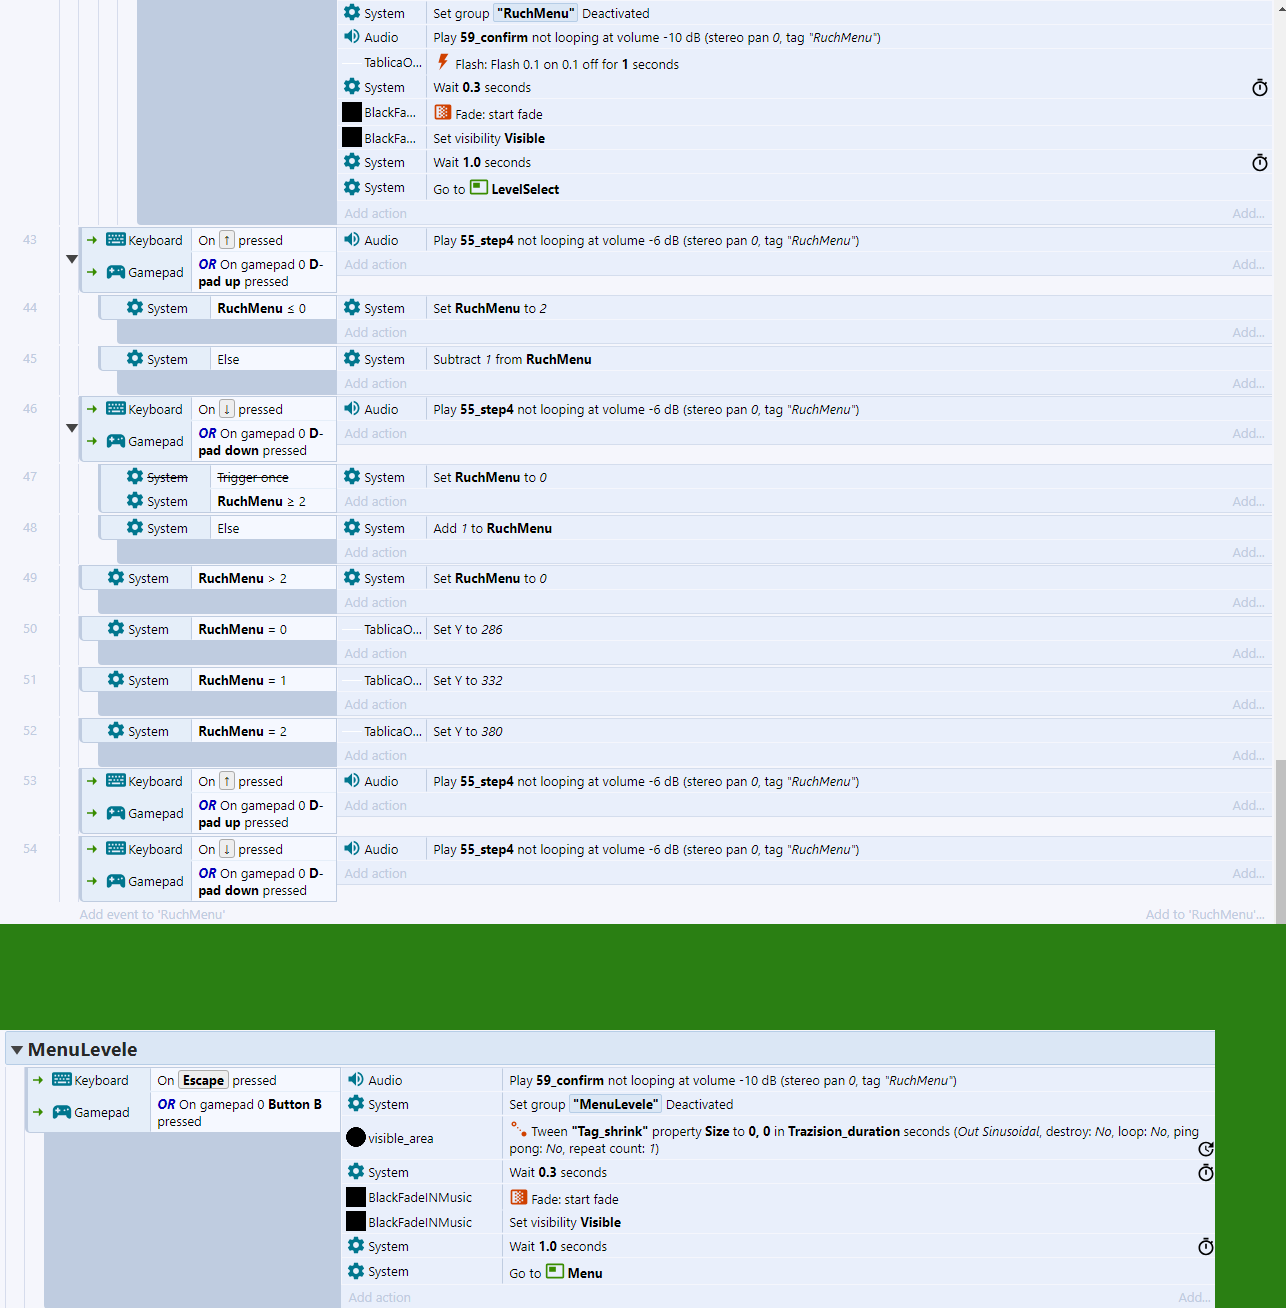The width and height of the screenshot is (1286, 1308).
Task: Click timer icon on Wait 1.0 seconds above LevelSelect
Action: click(1260, 163)
